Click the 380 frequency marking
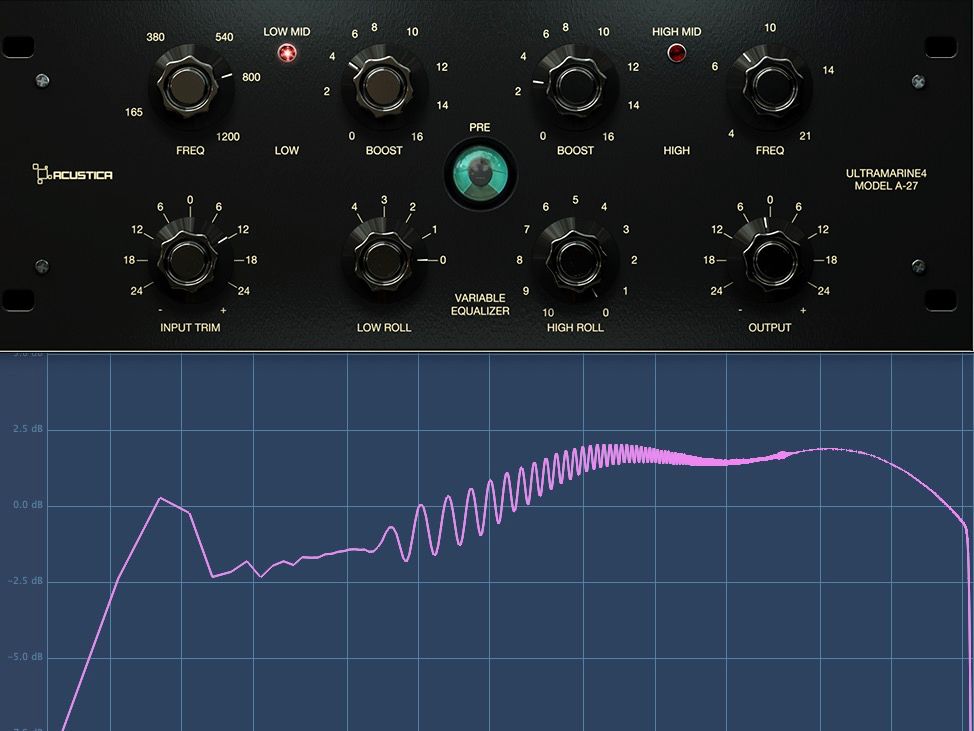 click(x=155, y=37)
